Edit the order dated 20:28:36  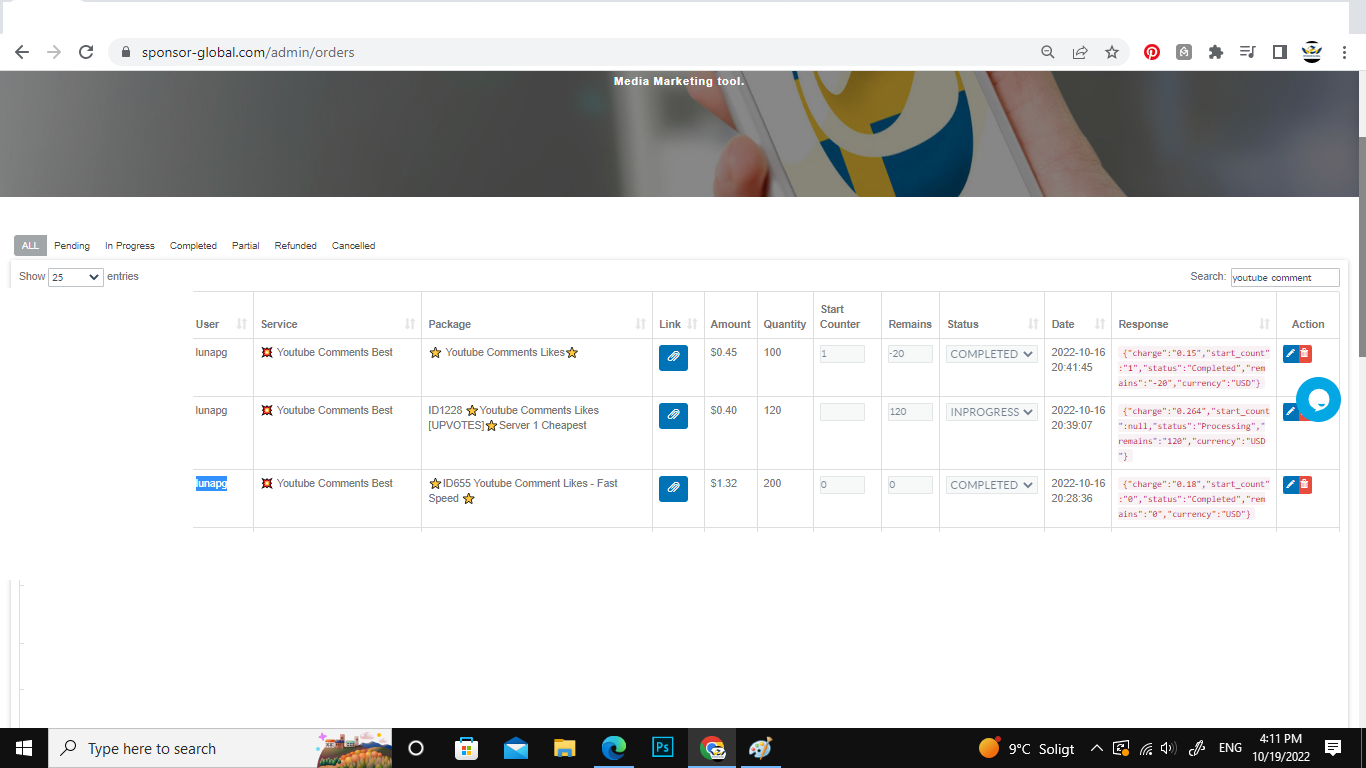(x=1290, y=484)
